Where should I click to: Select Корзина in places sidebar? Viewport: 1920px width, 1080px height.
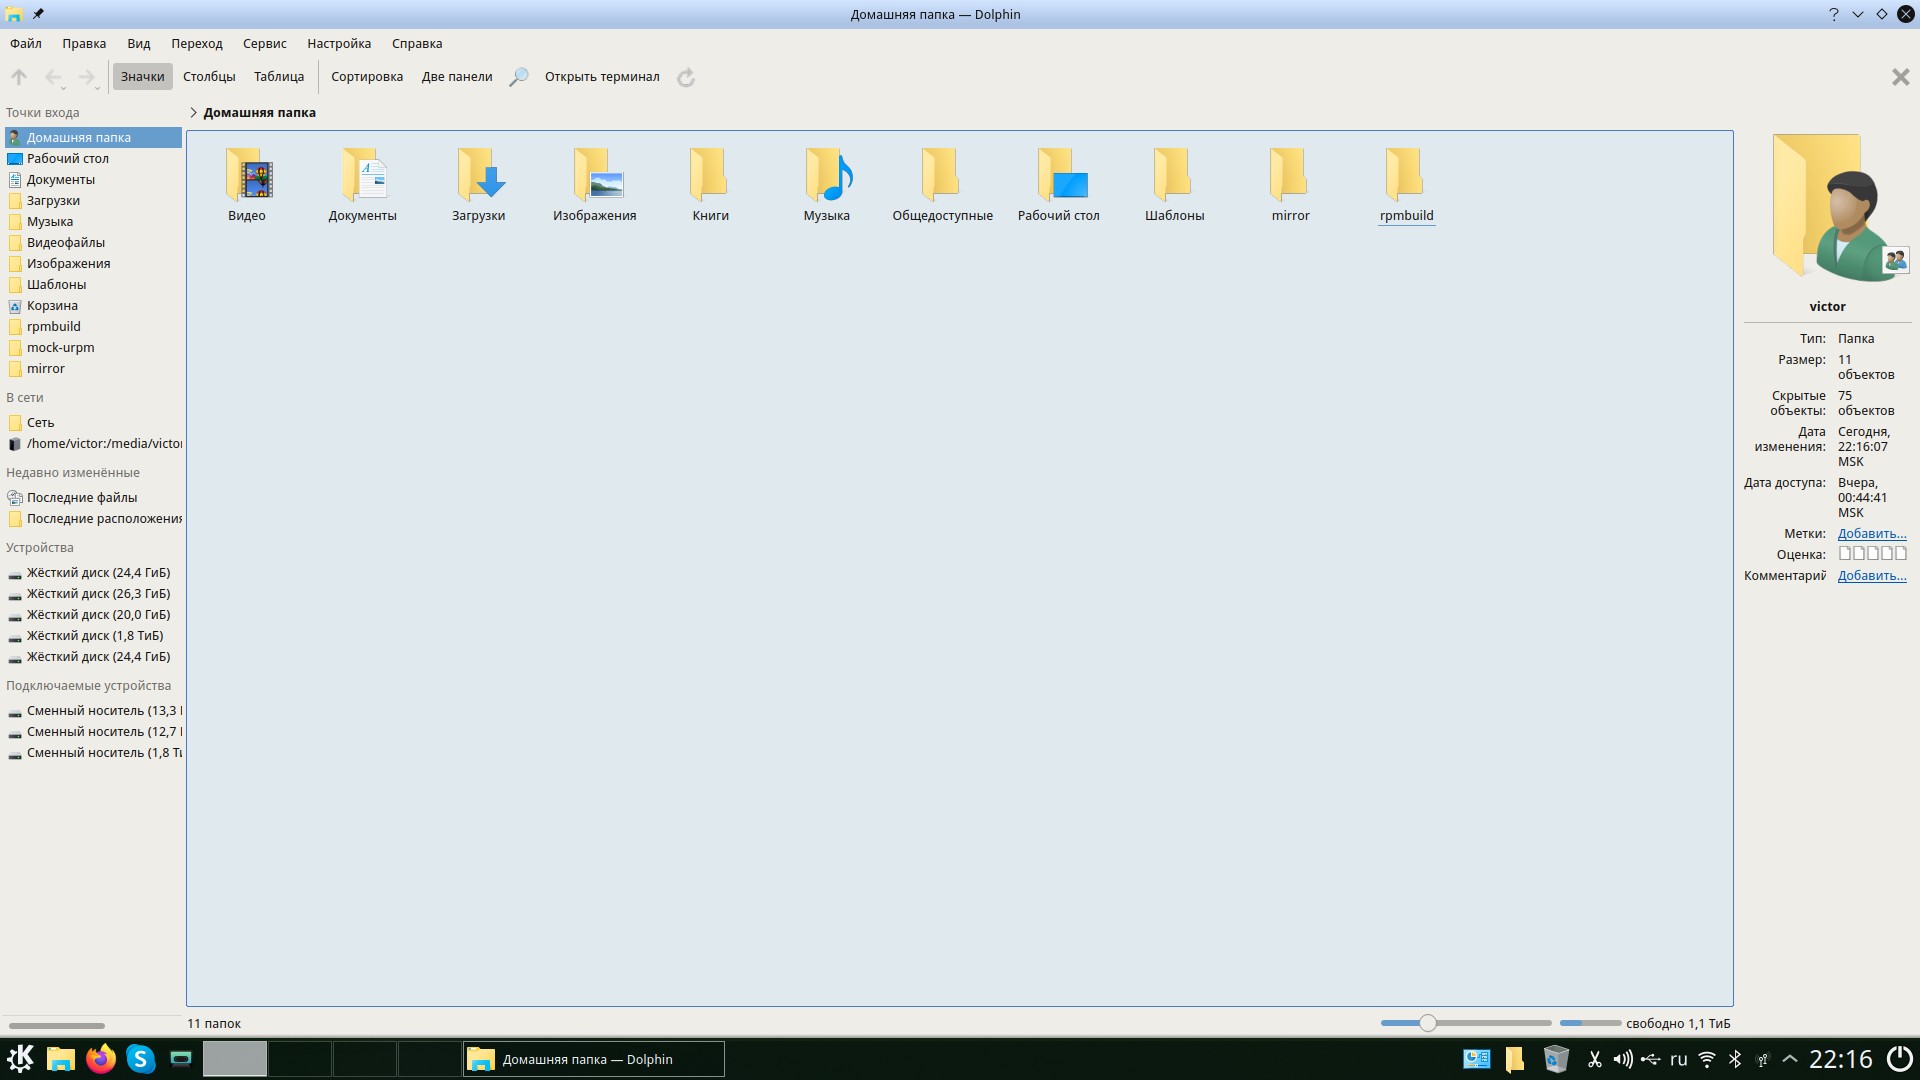[x=52, y=306]
